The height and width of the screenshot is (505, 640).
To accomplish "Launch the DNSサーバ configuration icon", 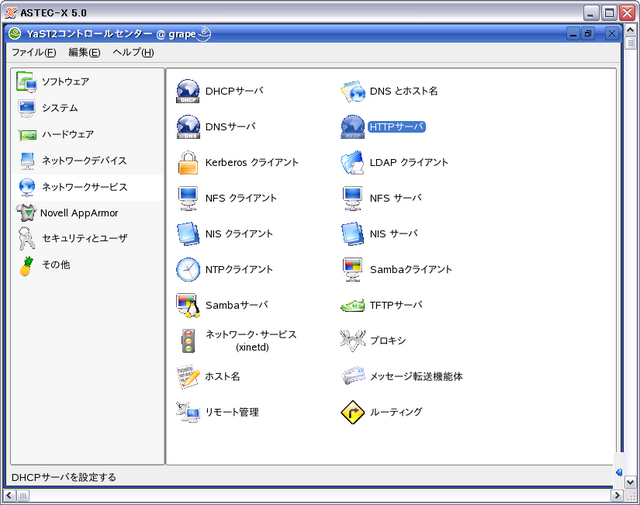I will pos(188,127).
